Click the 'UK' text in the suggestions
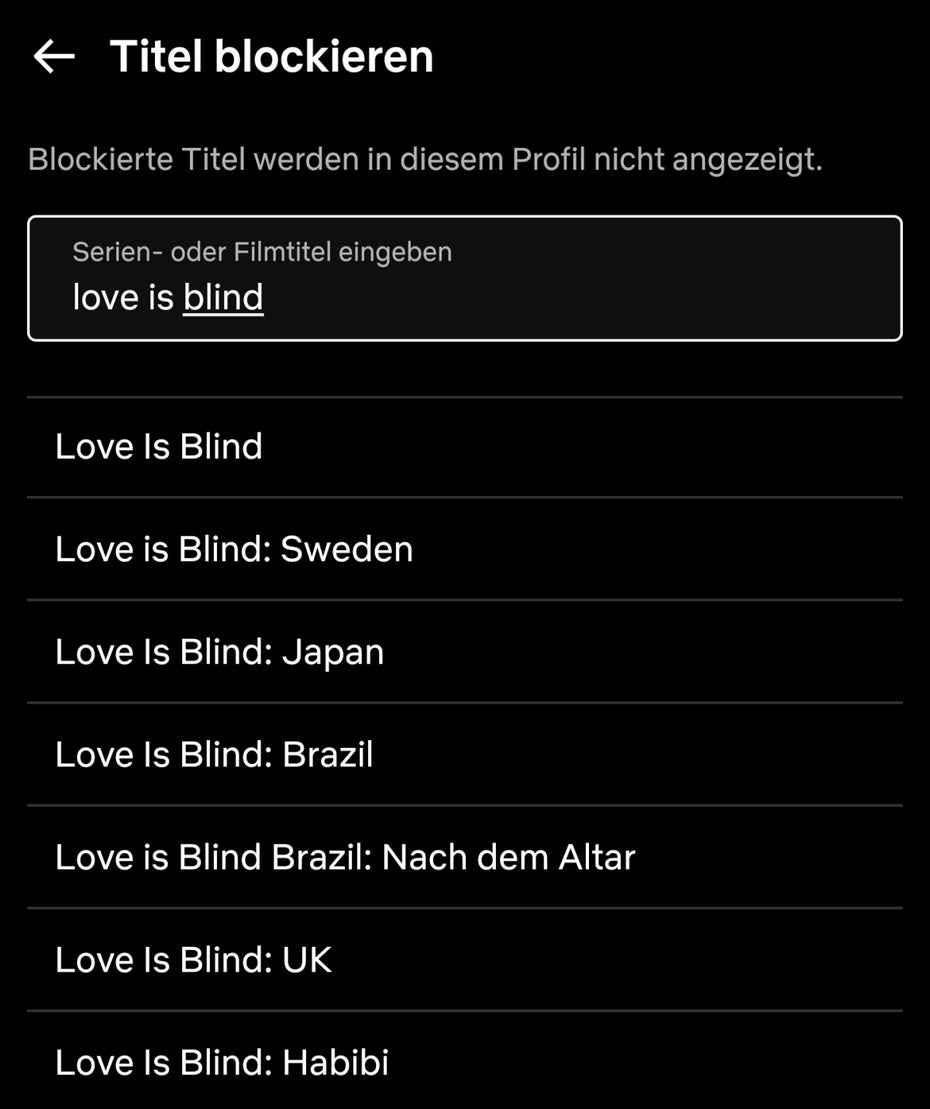The width and height of the screenshot is (930, 1109). (x=307, y=960)
